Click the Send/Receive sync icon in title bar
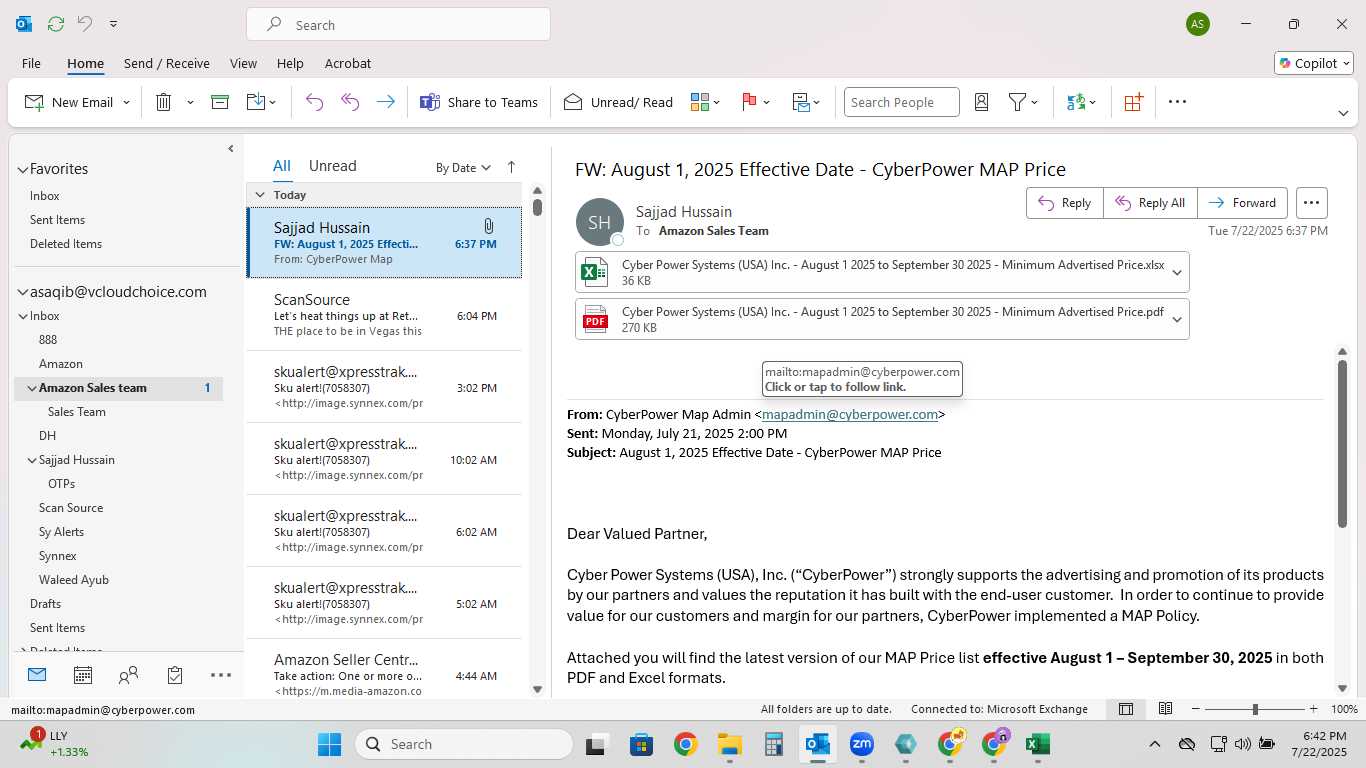 pyautogui.click(x=56, y=24)
